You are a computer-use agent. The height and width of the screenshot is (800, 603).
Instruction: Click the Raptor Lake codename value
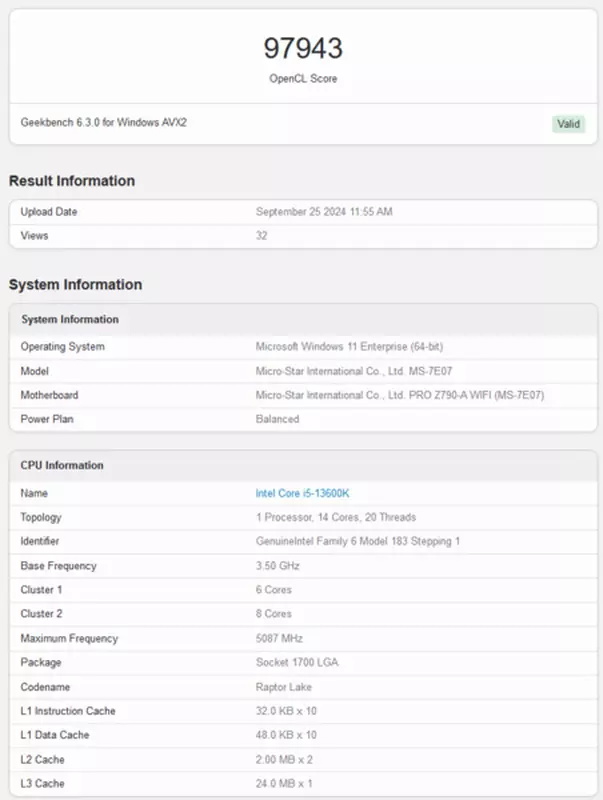click(x=284, y=687)
